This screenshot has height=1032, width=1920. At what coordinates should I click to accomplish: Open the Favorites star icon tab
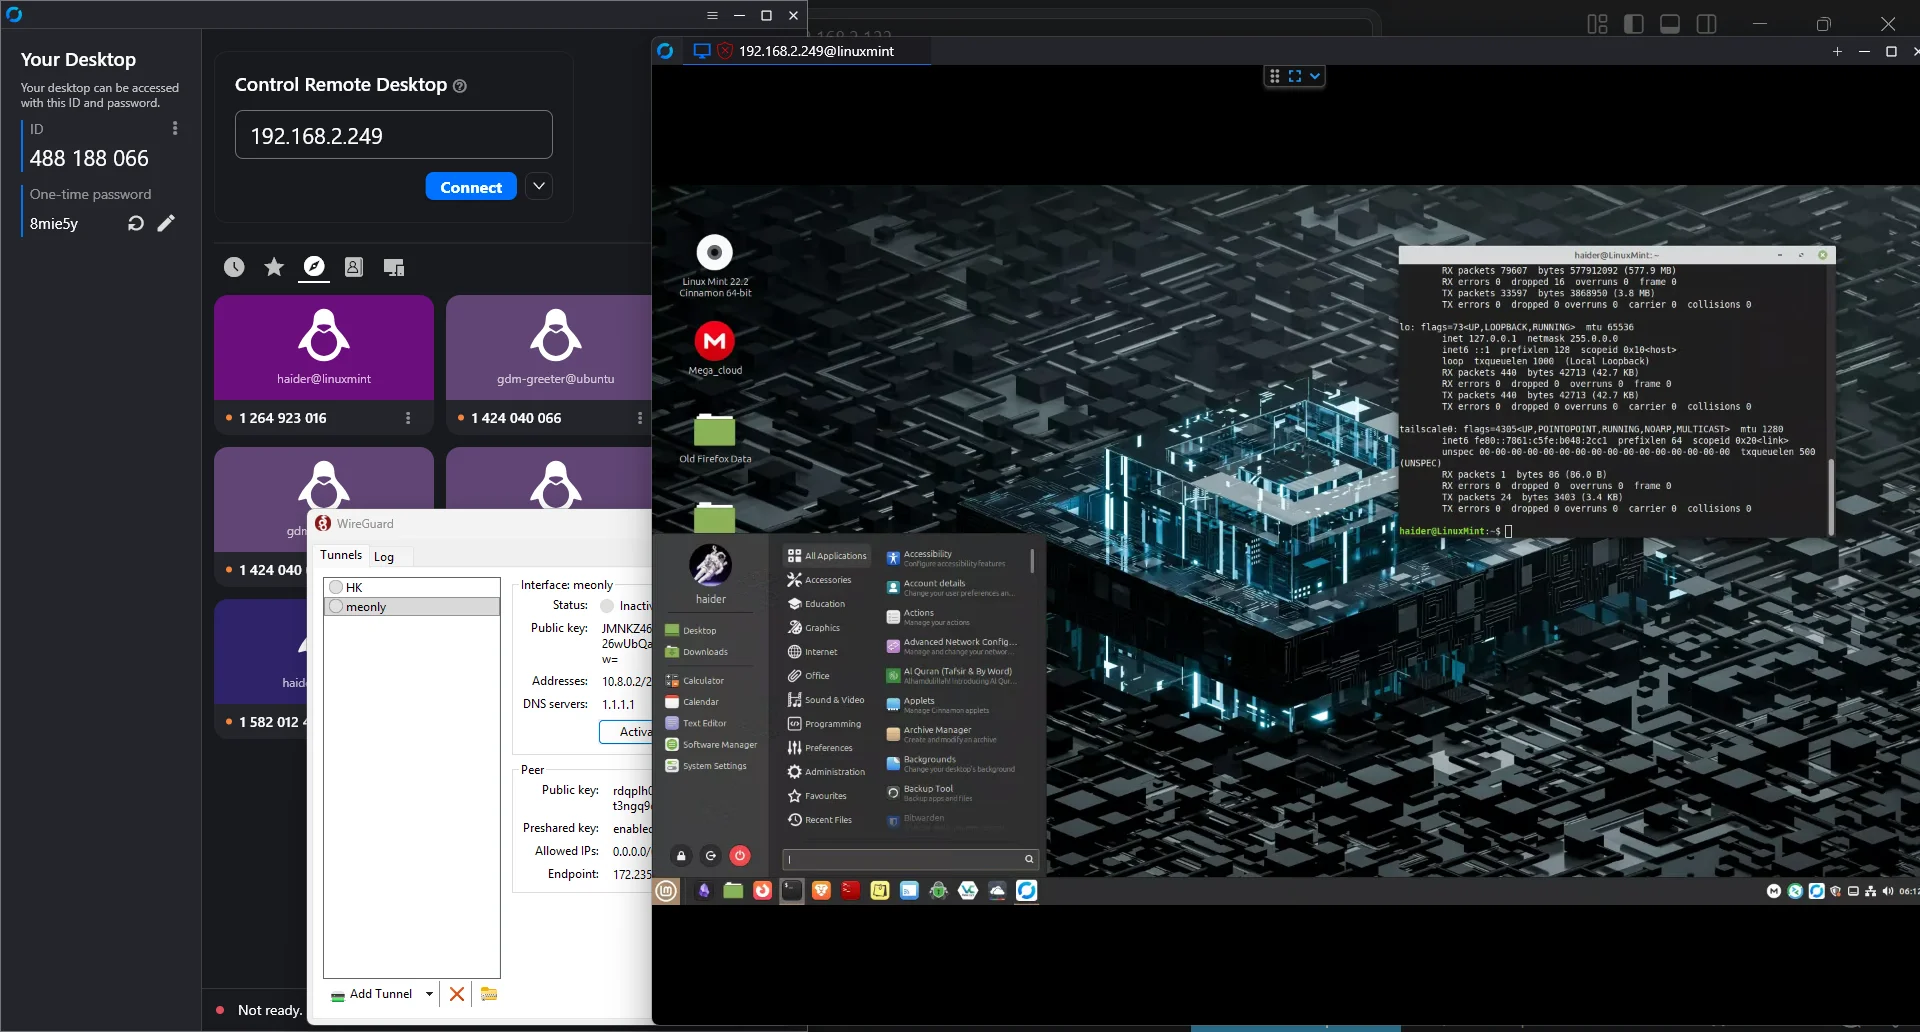(274, 267)
